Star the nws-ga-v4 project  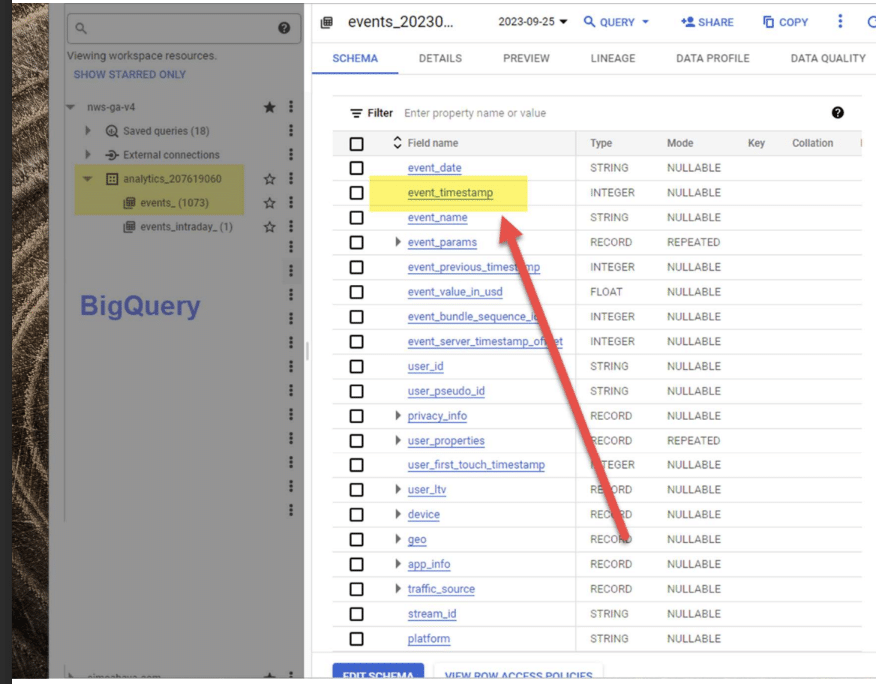269,107
